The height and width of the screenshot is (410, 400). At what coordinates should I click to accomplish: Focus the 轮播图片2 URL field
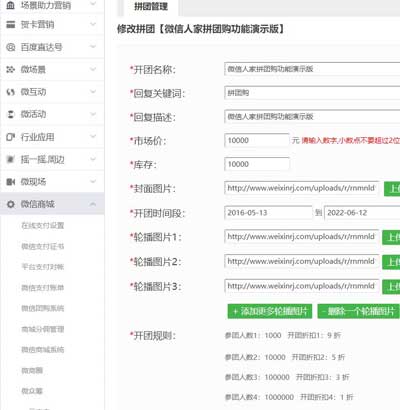coord(302,262)
